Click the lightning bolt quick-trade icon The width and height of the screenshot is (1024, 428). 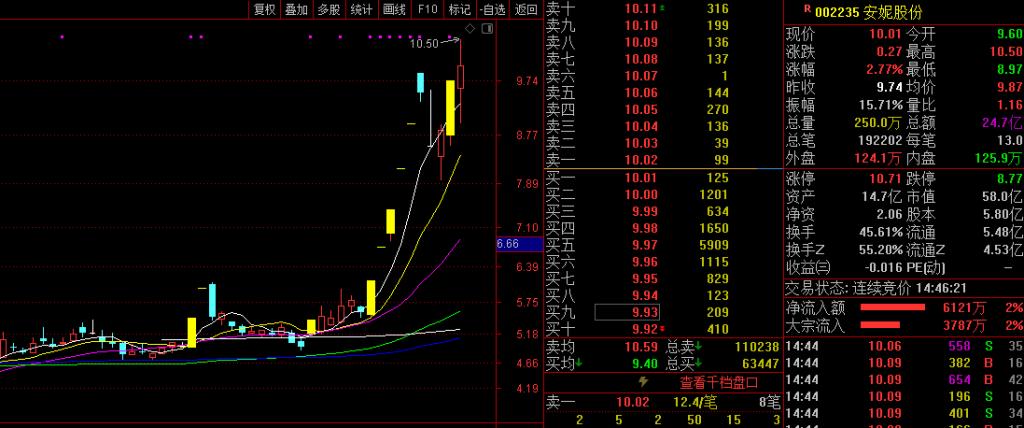643,382
